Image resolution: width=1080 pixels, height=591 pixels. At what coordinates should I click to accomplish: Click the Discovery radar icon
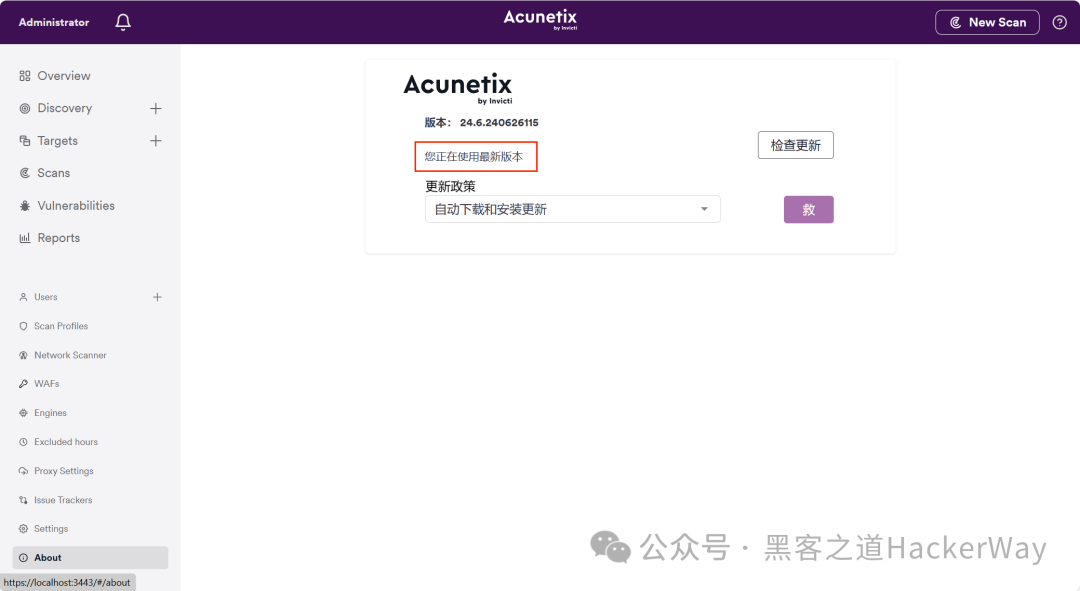[25, 108]
